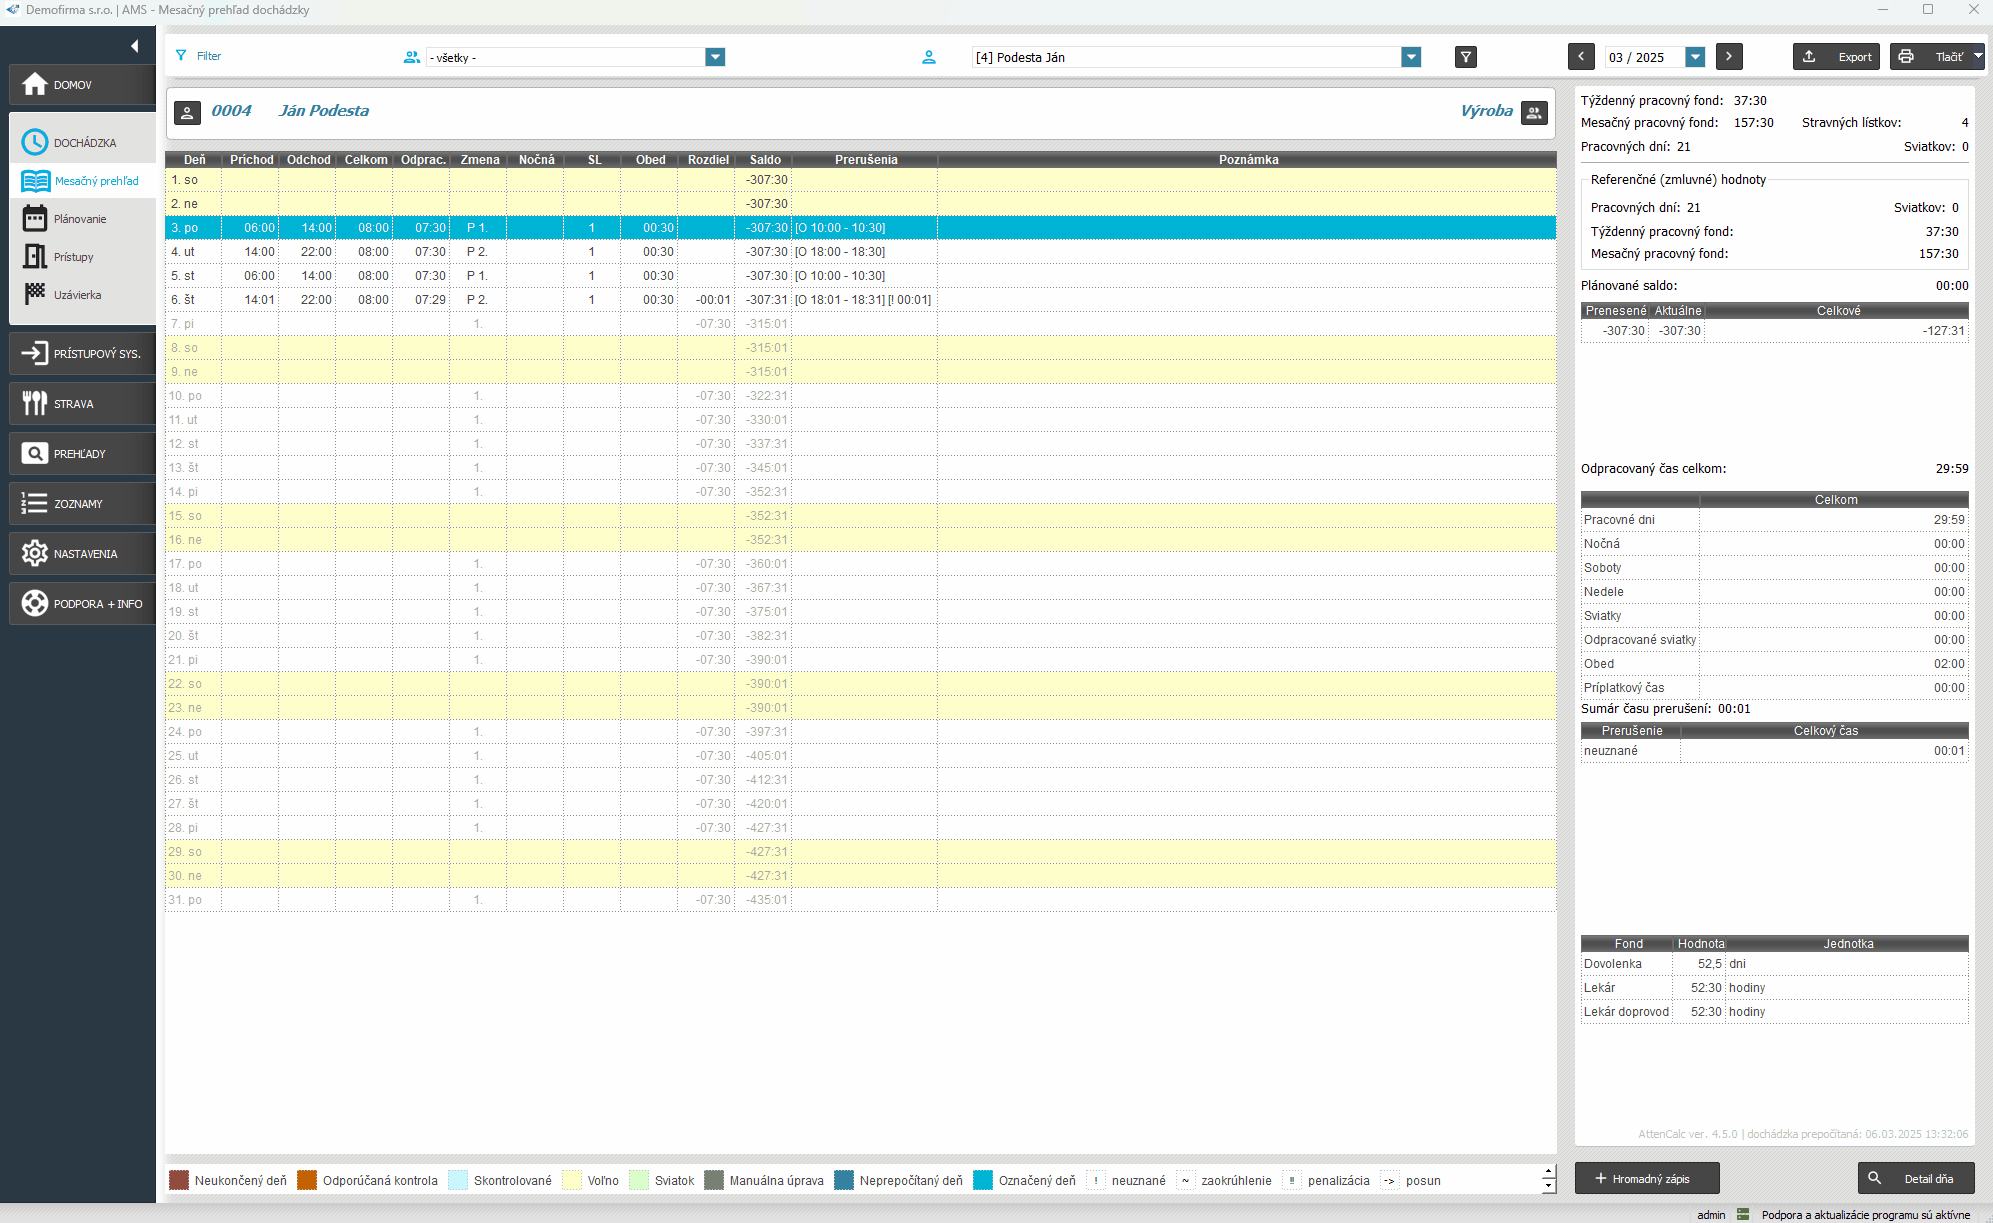Open the PREHĽADY menu section
Screen dimensions: 1993x1223
coord(80,454)
